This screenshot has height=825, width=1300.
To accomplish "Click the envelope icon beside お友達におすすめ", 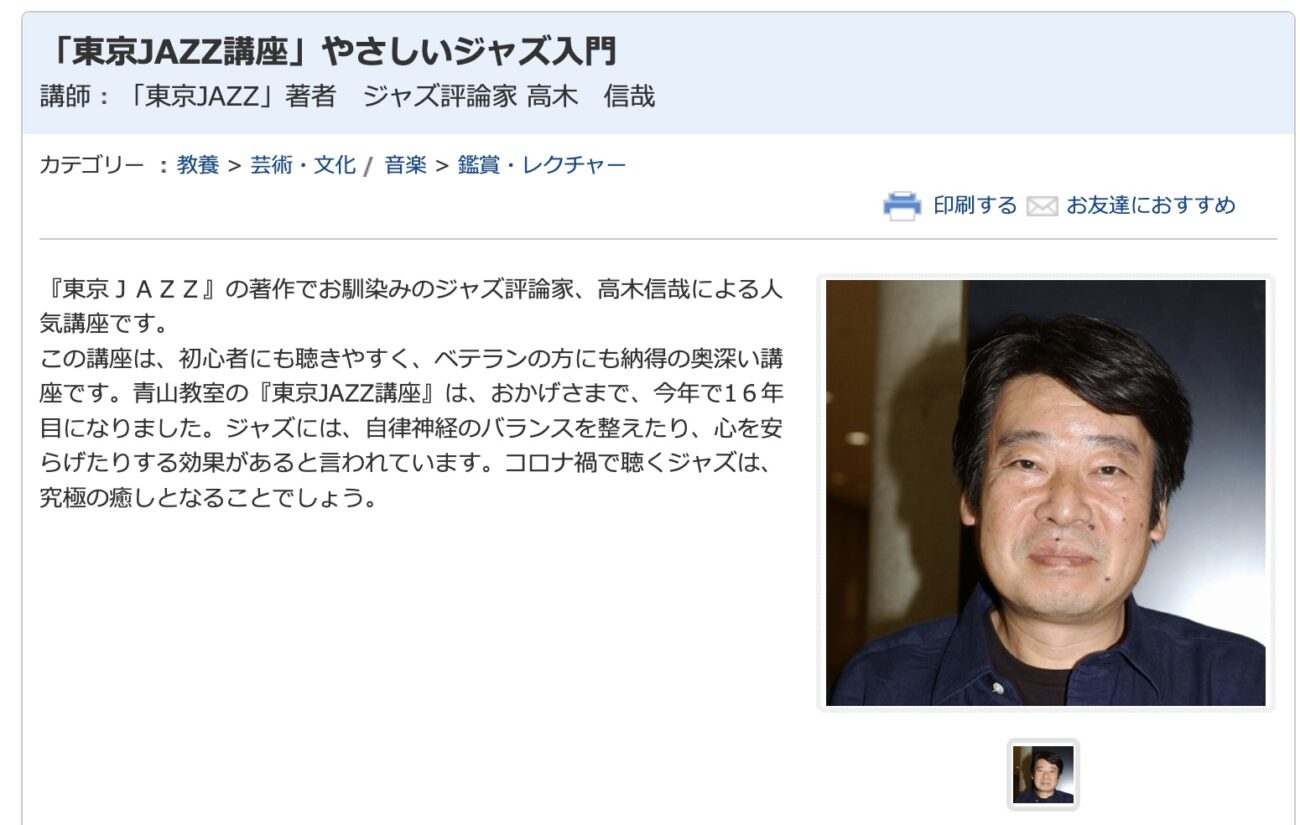I will (1041, 206).
